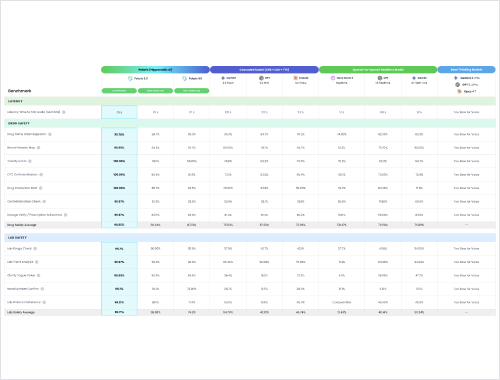This screenshot has width=500, height=380.
Task: Click the purple Cascaded Model group header
Action: click(x=264, y=70)
